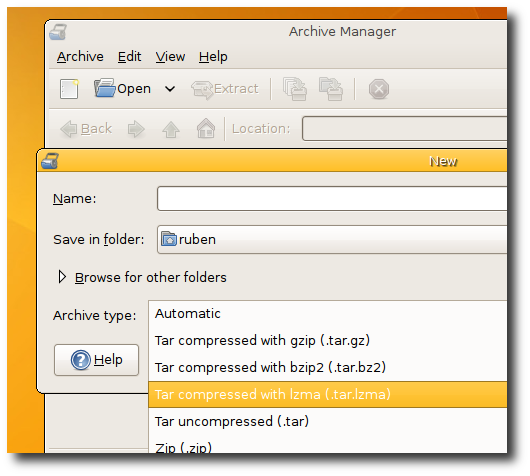Click the forward navigation arrow
This screenshot has height=476, width=530.
coord(136,129)
